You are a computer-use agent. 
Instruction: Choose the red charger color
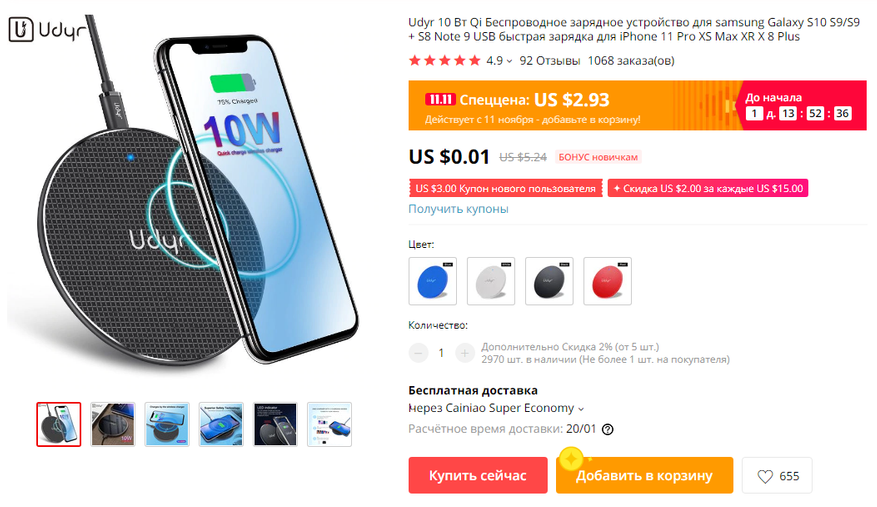click(607, 281)
